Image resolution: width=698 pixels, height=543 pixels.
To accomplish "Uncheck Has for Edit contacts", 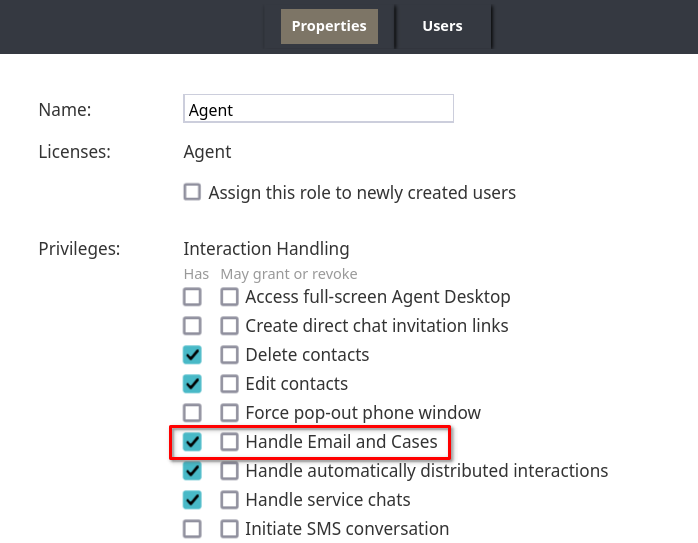I will click(x=192, y=384).
